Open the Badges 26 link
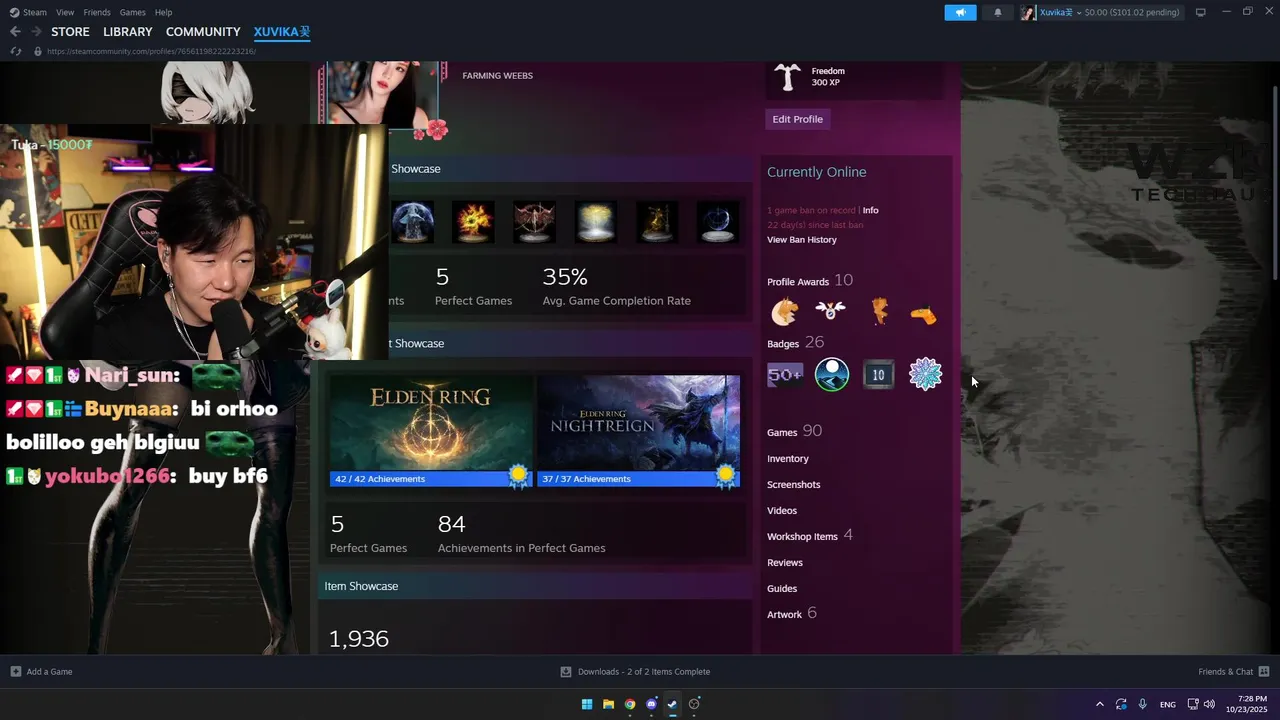Screen dimensions: 1280x720 [796, 343]
